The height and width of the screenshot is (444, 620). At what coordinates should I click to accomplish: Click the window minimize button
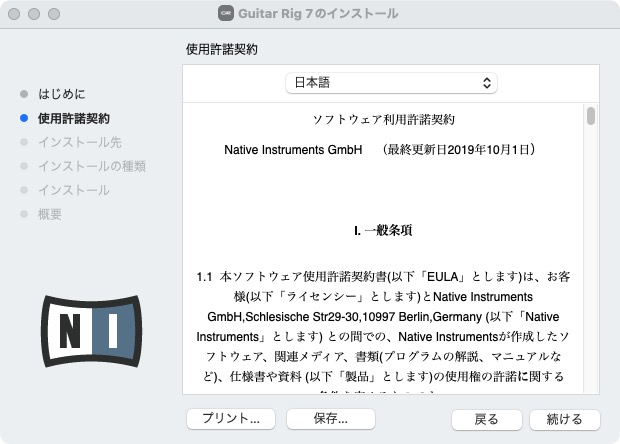click(x=34, y=14)
